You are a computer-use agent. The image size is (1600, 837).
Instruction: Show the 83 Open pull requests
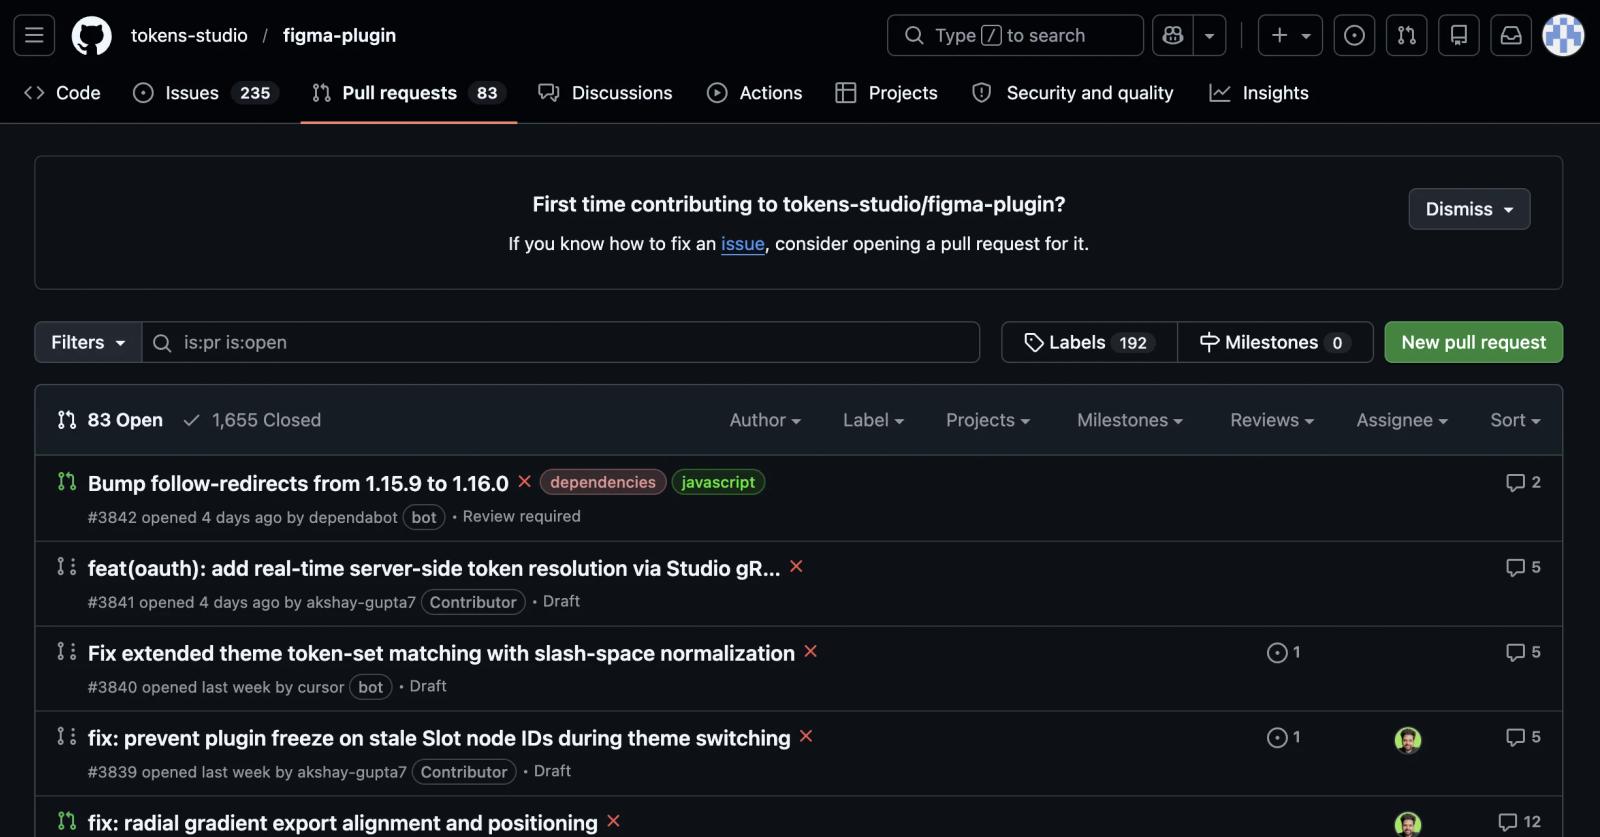[110, 420]
